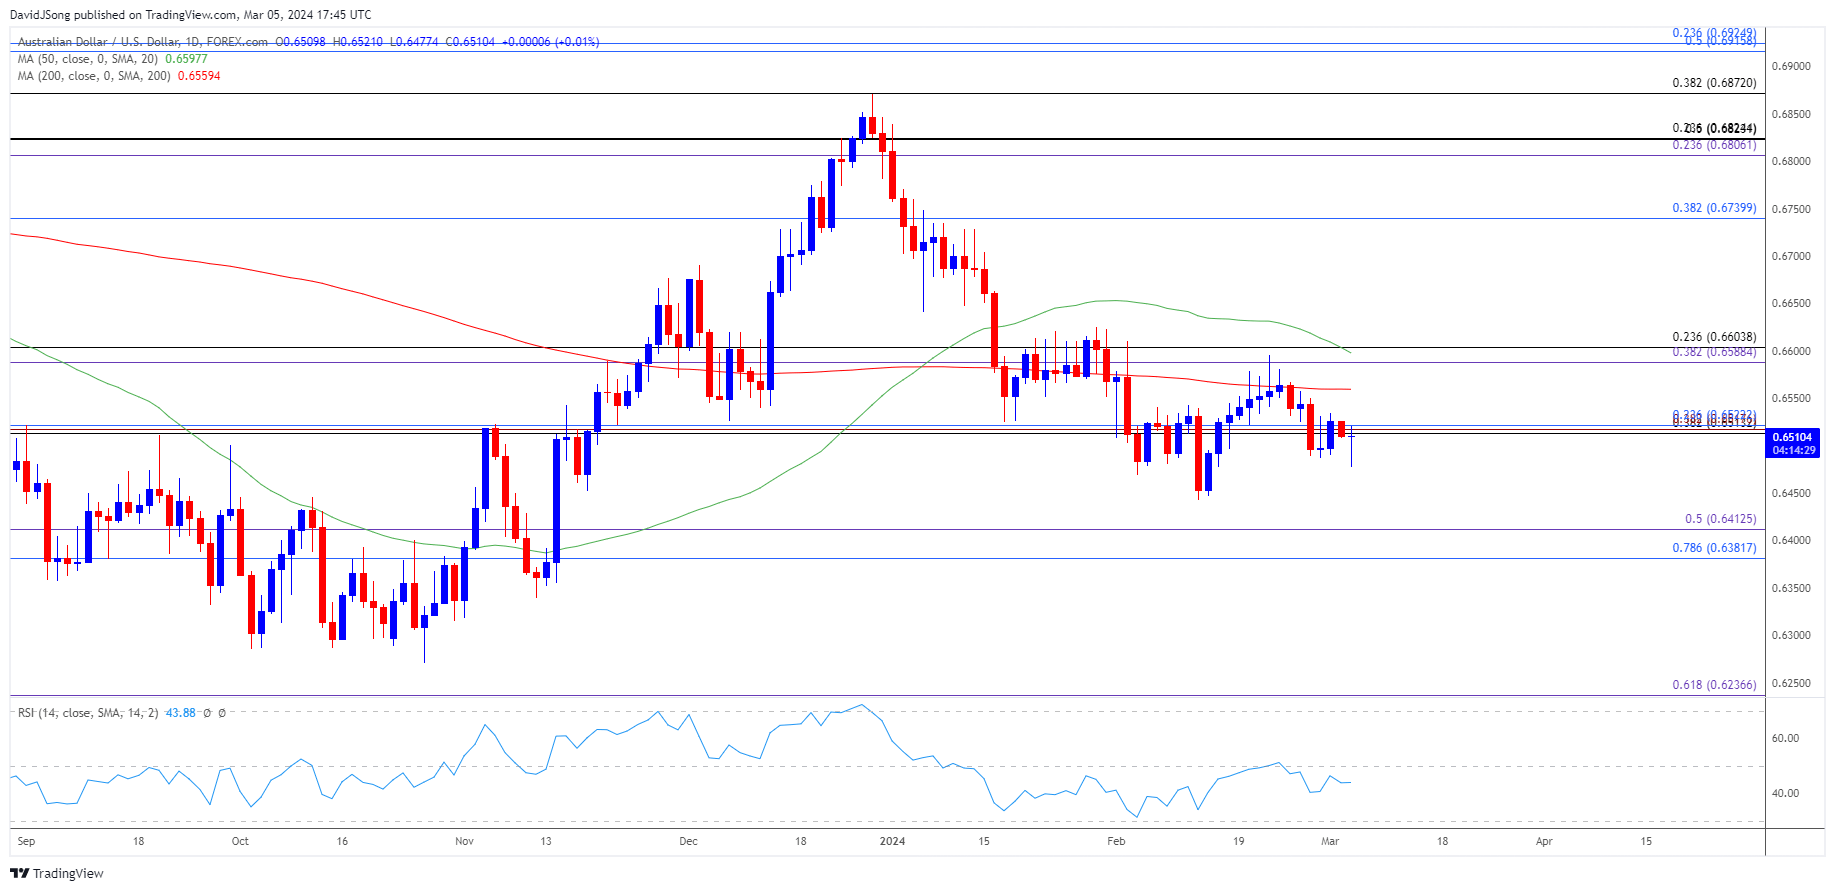Viewport: 1835px width, 891px height.
Task: Click the 40.00 level on RSI axis
Action: pos(1785,794)
